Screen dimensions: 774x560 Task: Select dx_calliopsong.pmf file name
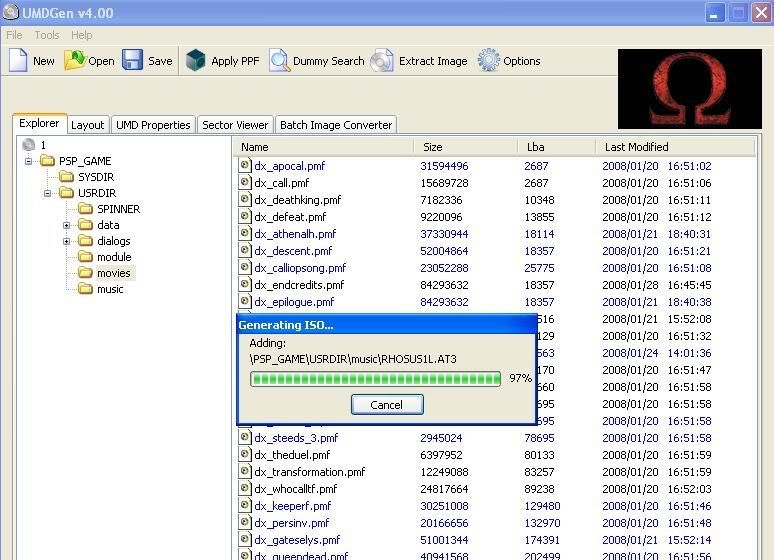click(x=300, y=268)
